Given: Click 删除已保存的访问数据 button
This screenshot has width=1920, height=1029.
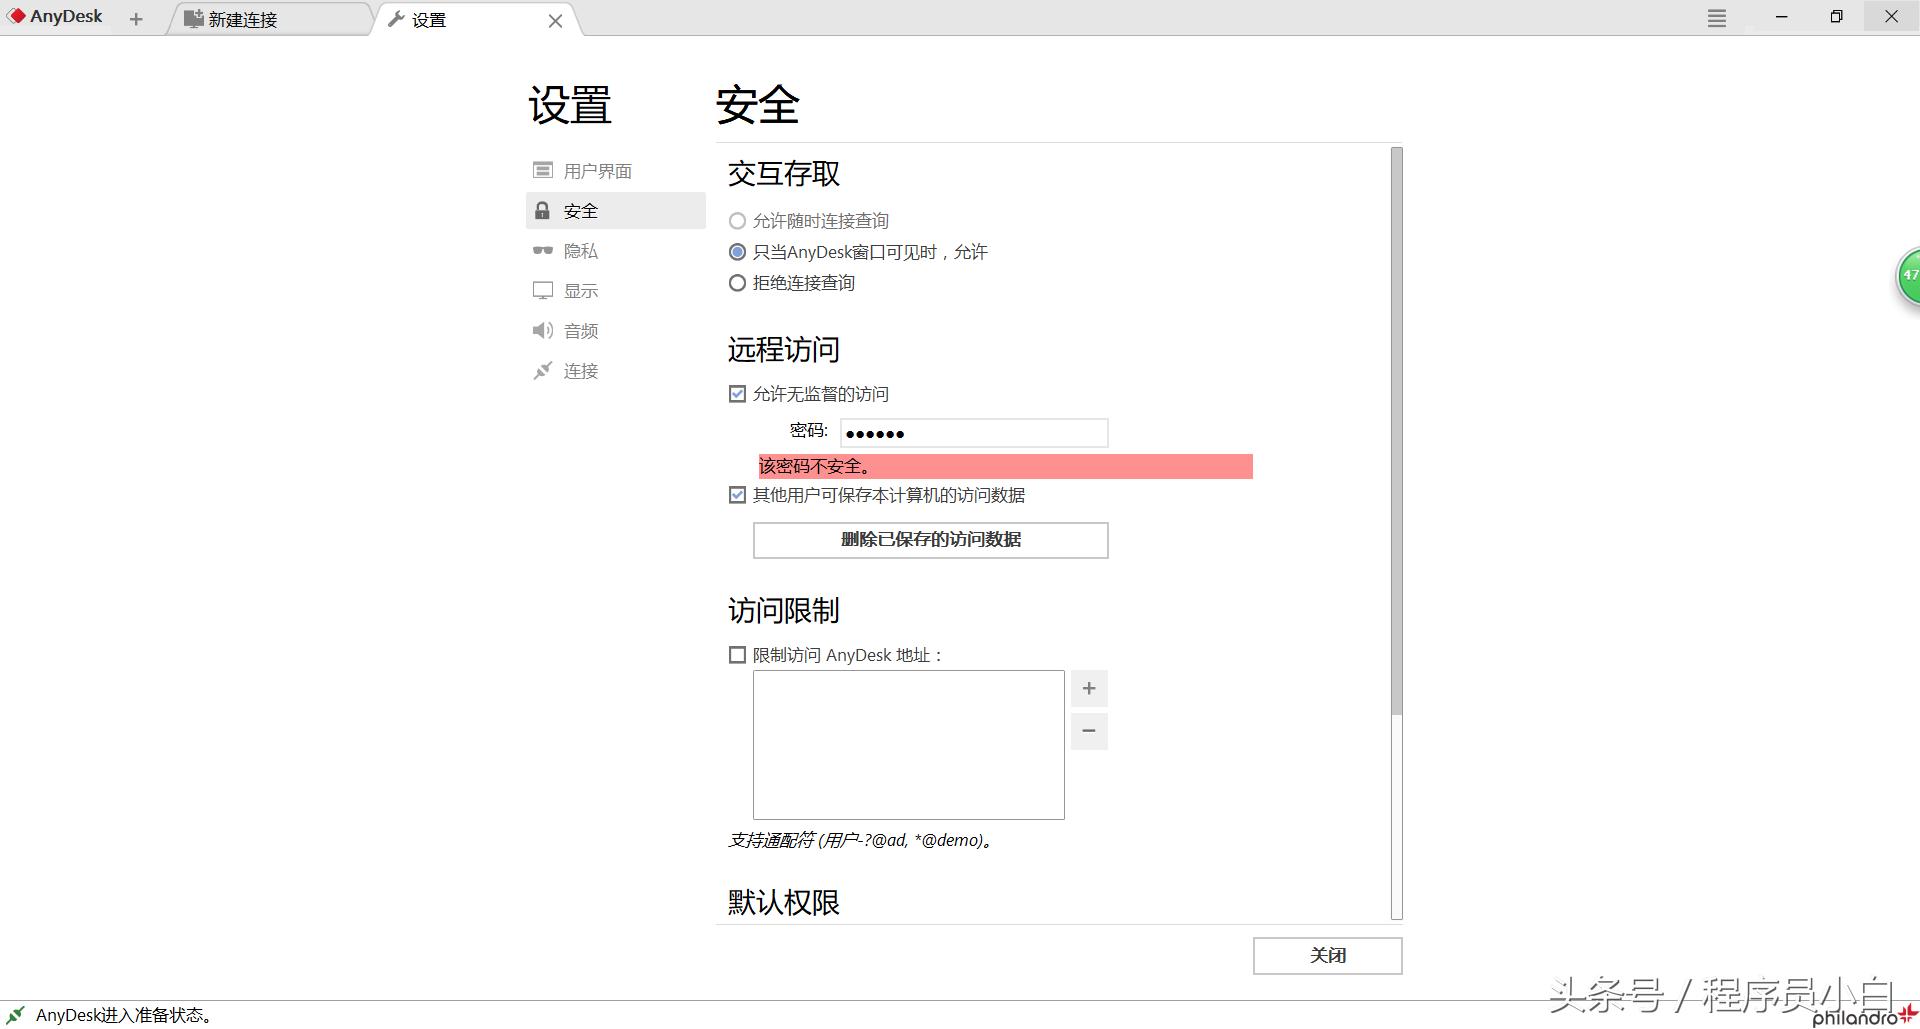Looking at the screenshot, I should [929, 540].
